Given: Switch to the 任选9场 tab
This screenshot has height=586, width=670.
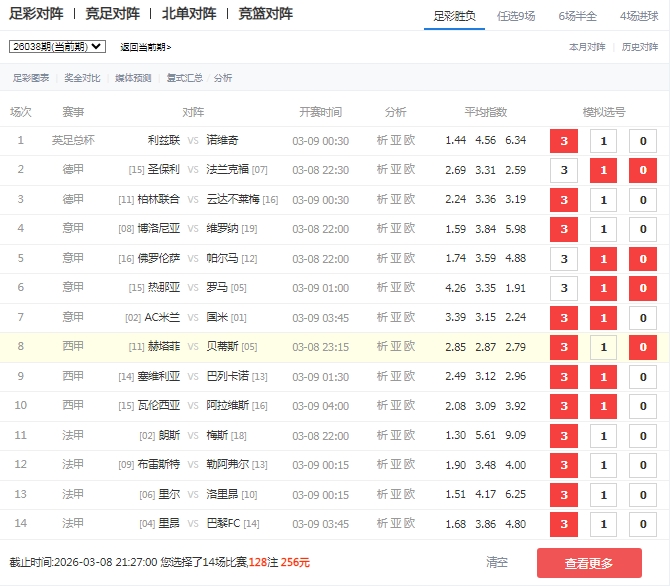Looking at the screenshot, I should pyautogui.click(x=516, y=15).
